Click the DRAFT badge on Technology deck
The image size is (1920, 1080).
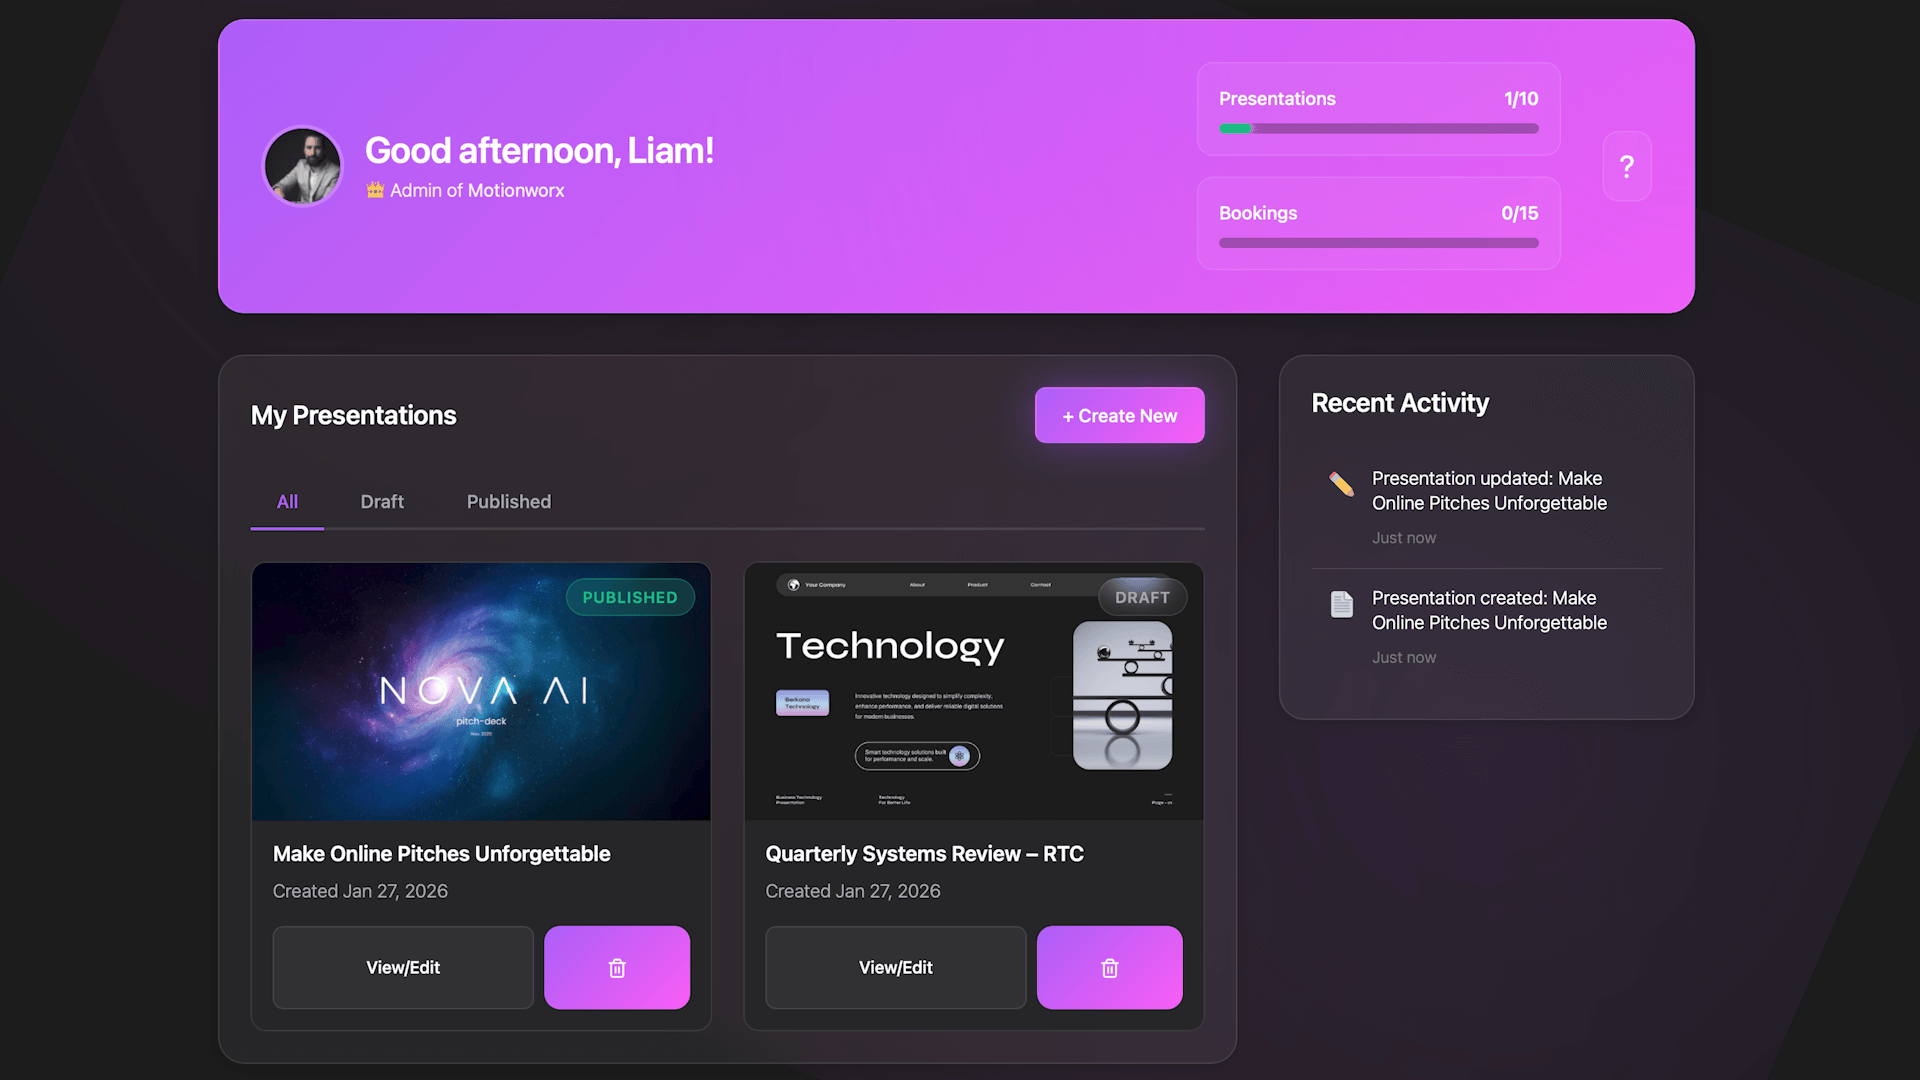pos(1142,597)
